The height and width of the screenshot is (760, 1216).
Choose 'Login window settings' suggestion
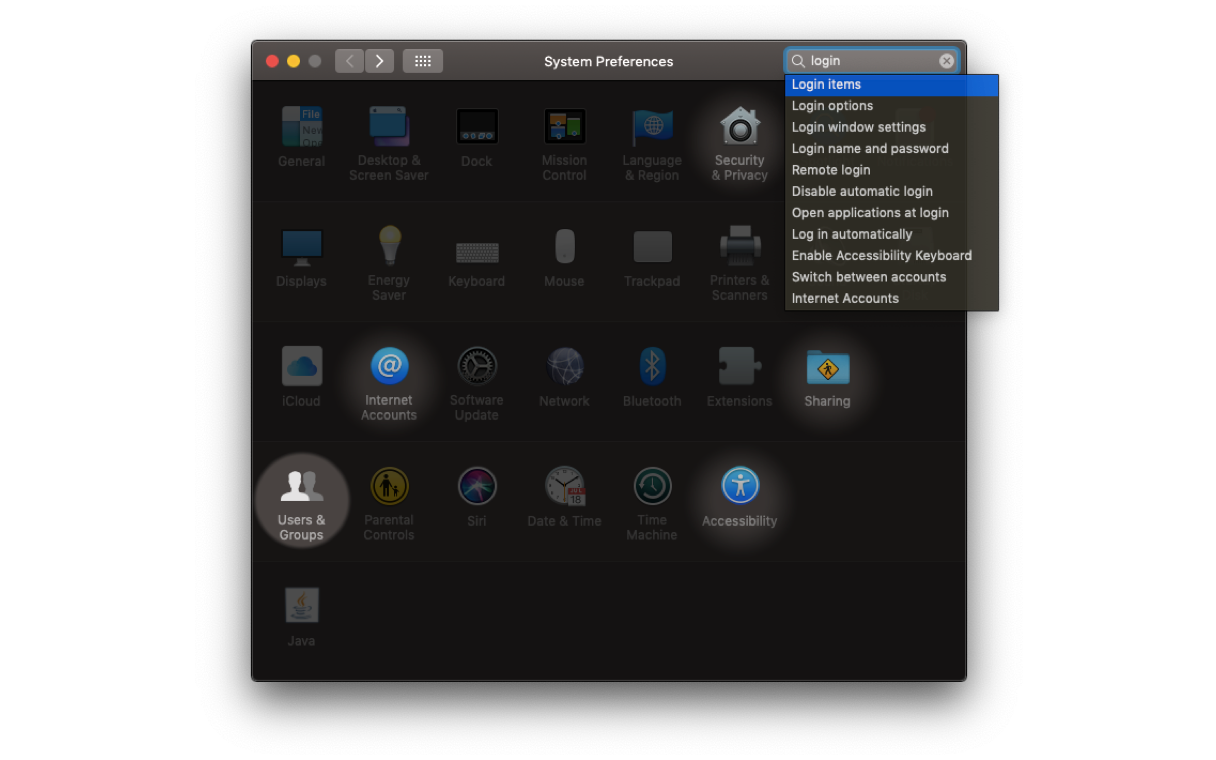pos(892,127)
